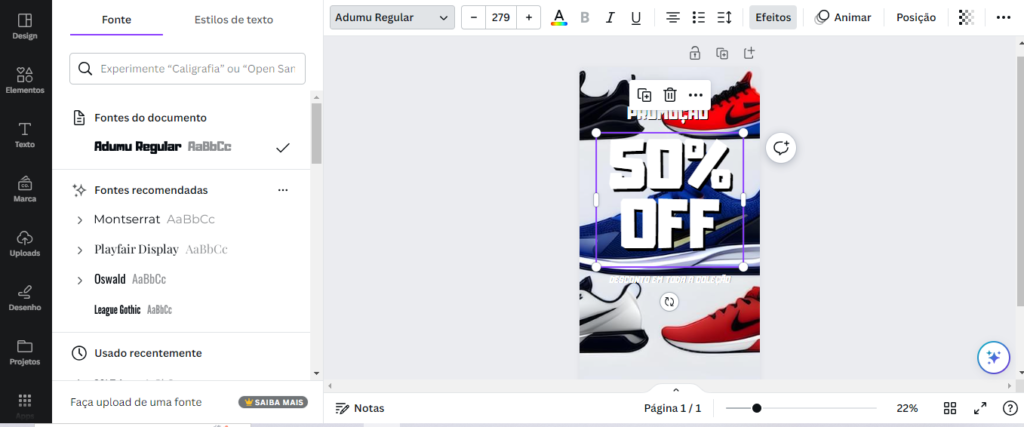Click the Canva magic assistant sparkle button
The height and width of the screenshot is (427, 1024).
pyautogui.click(x=993, y=357)
